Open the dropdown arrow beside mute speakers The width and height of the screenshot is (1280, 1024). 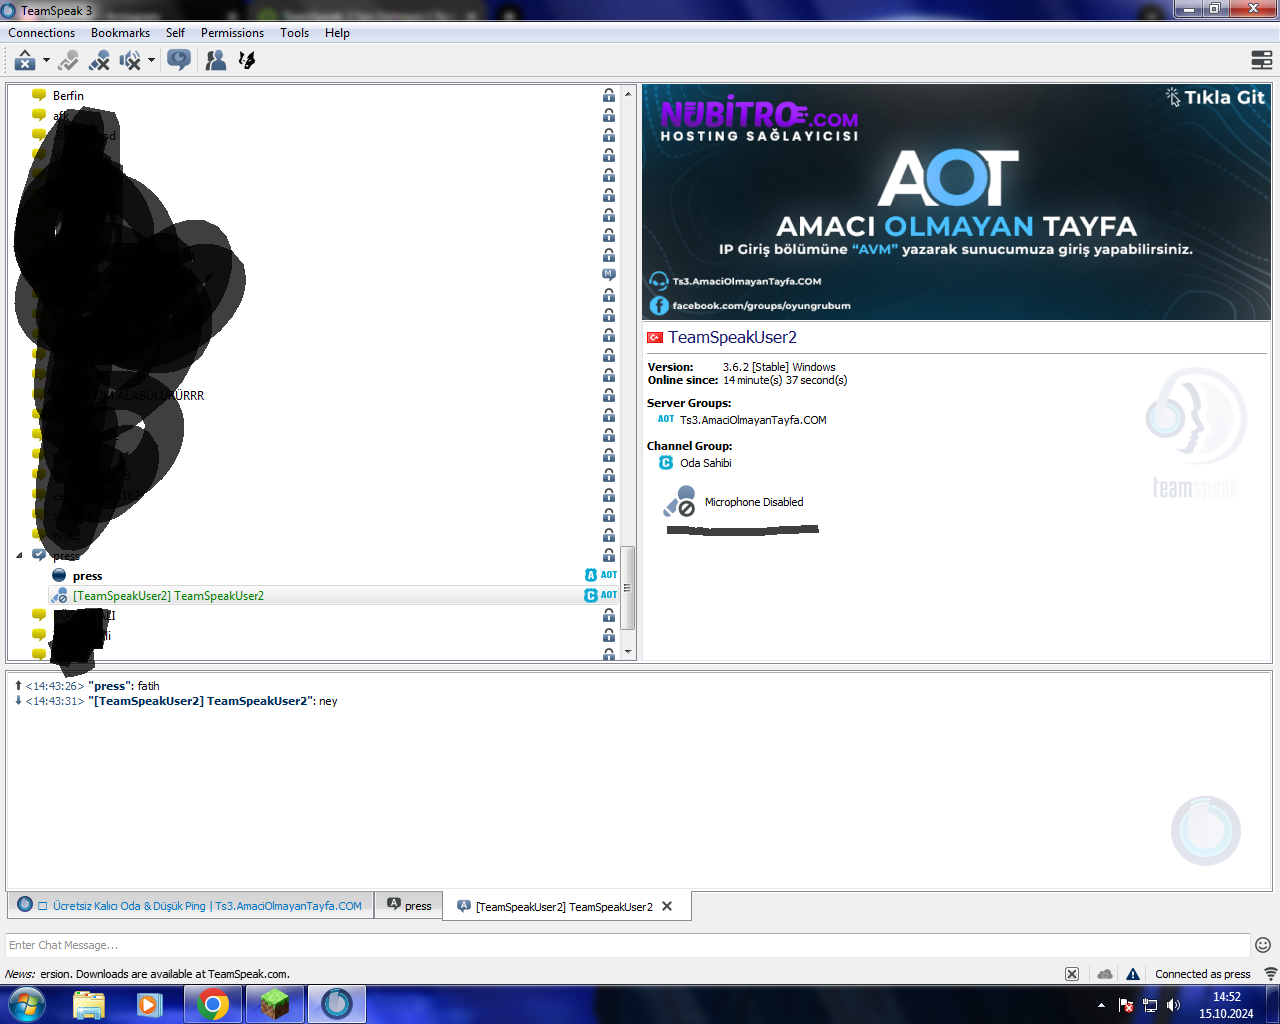(x=151, y=61)
